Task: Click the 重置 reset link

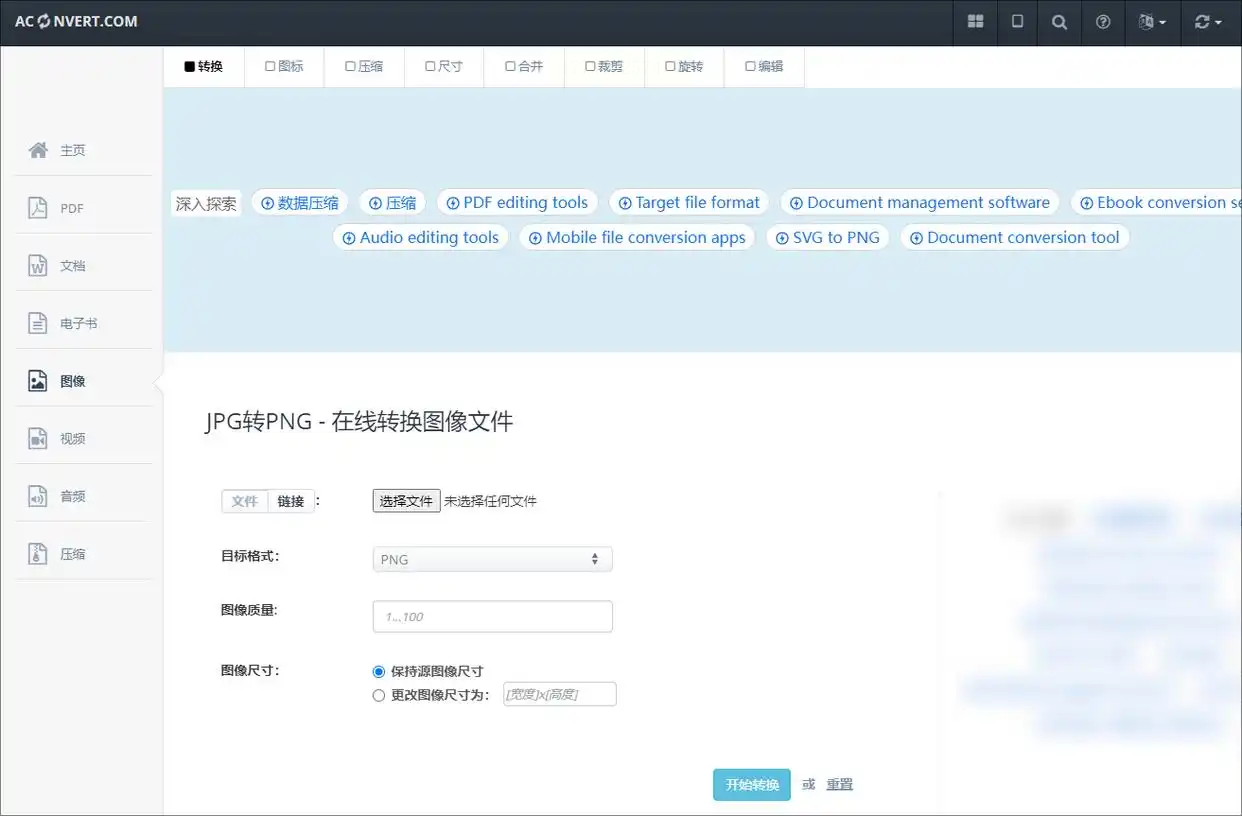Action: click(x=840, y=785)
